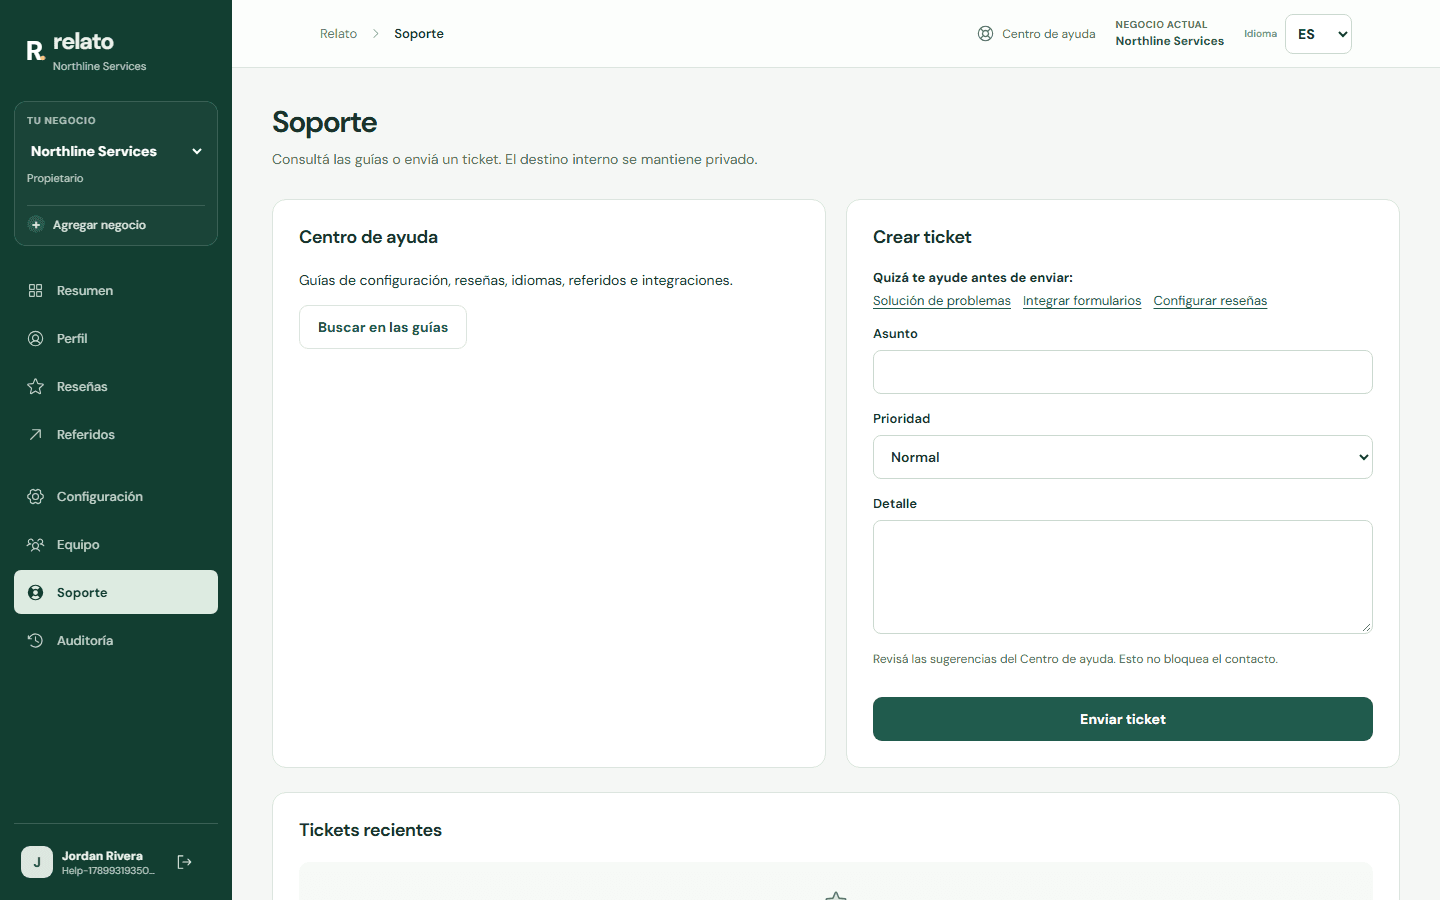Open Configuración from the sidebar
Screen dimensions: 1440x900
click(116, 497)
